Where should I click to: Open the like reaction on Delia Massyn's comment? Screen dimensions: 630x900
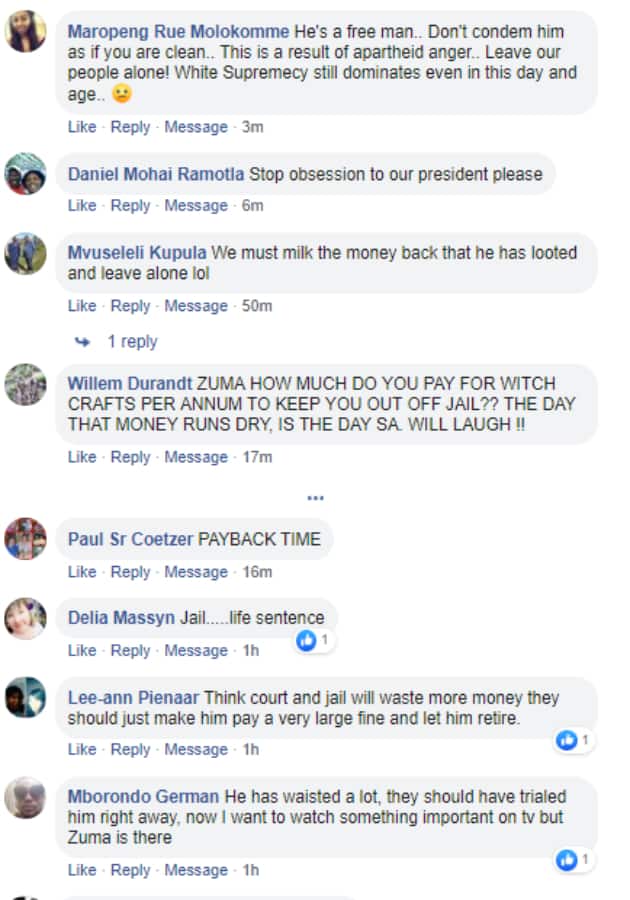tap(314, 640)
